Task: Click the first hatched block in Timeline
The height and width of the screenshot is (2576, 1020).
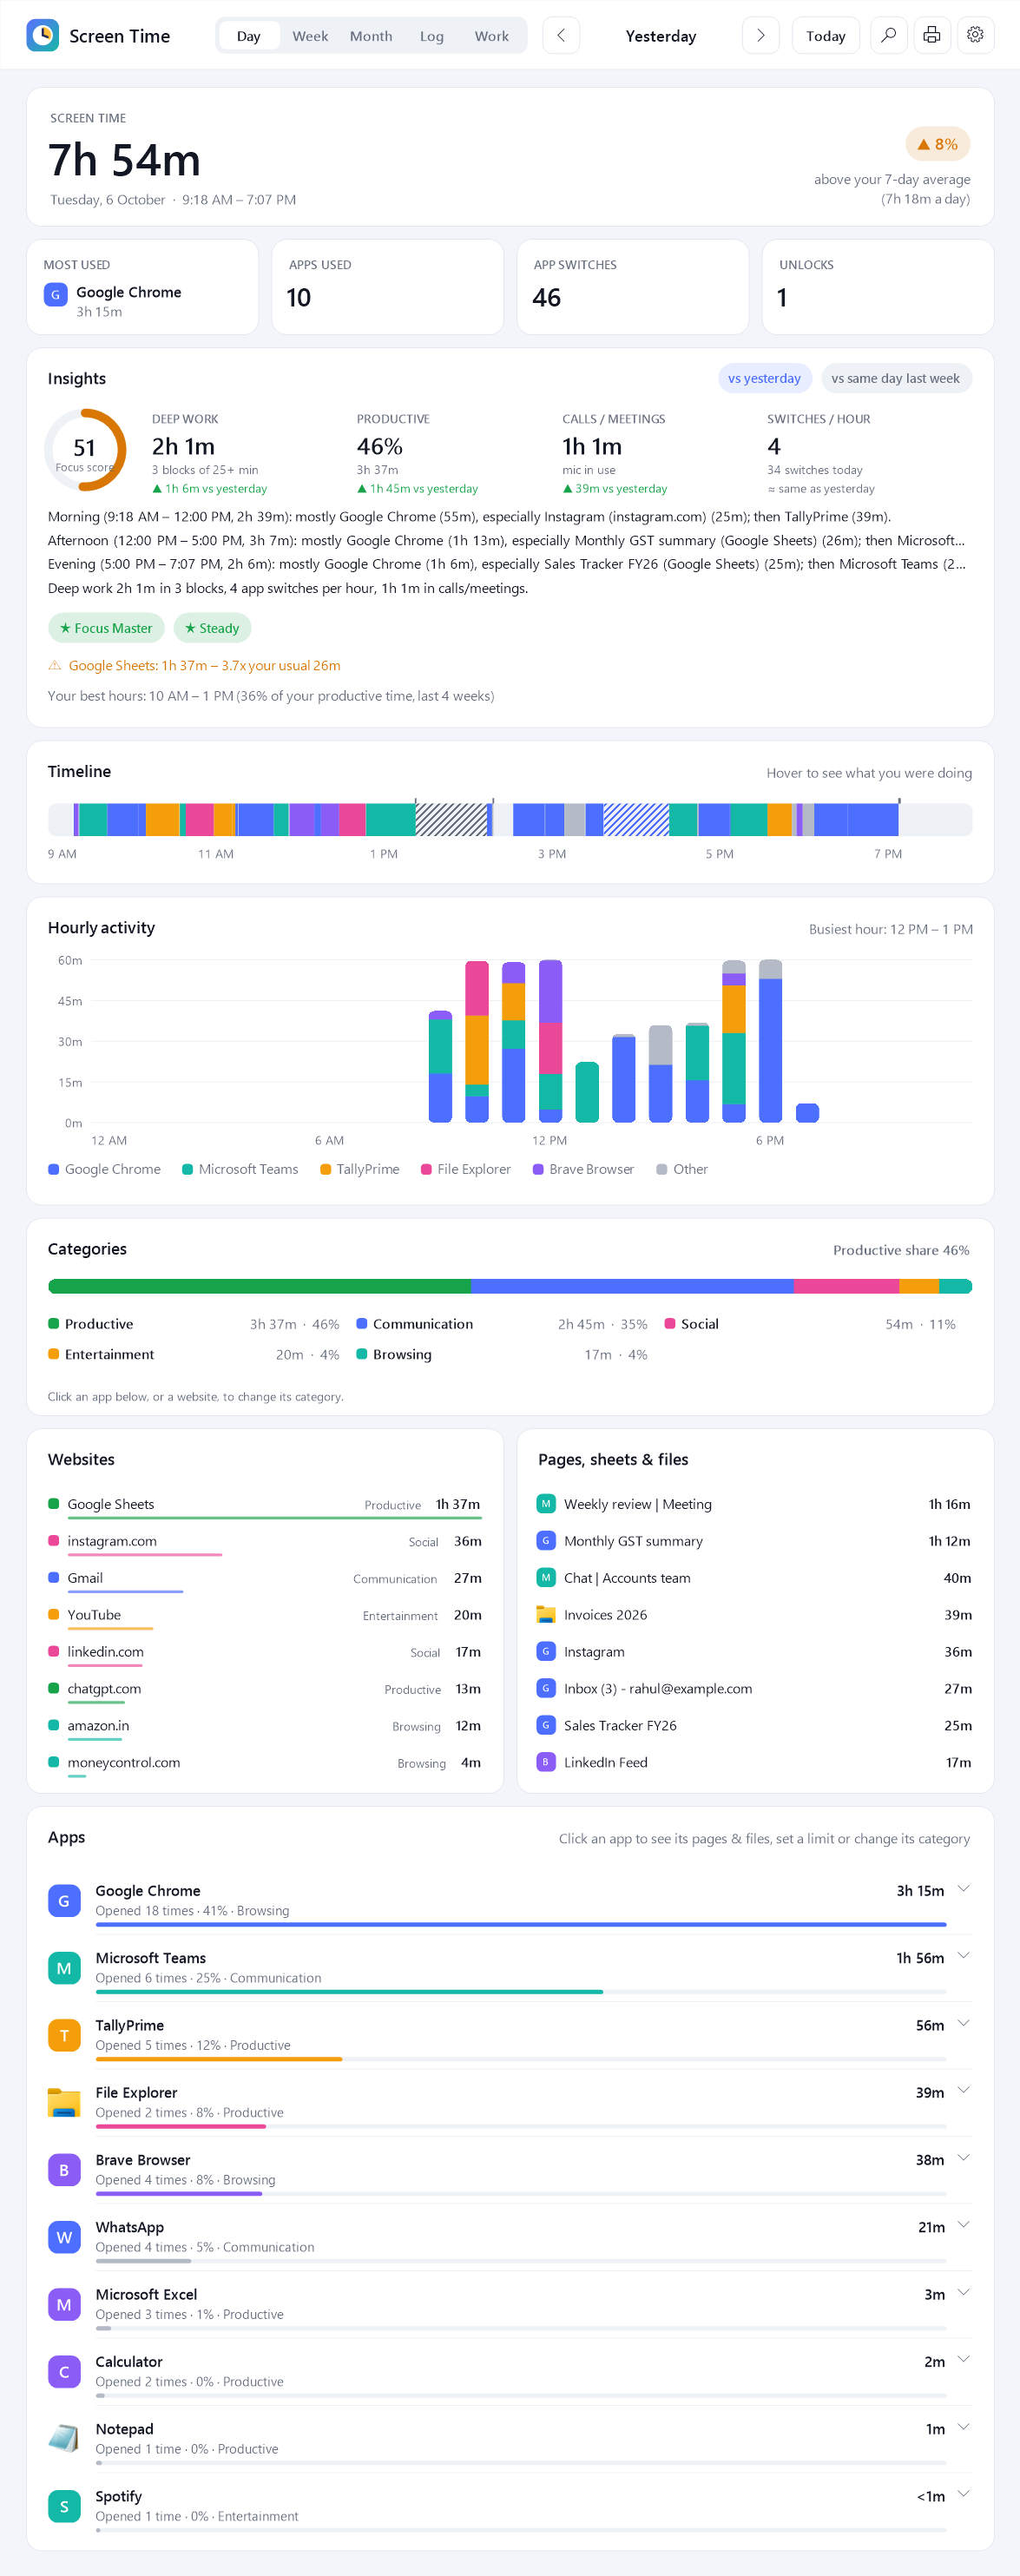Action: pyautogui.click(x=451, y=819)
